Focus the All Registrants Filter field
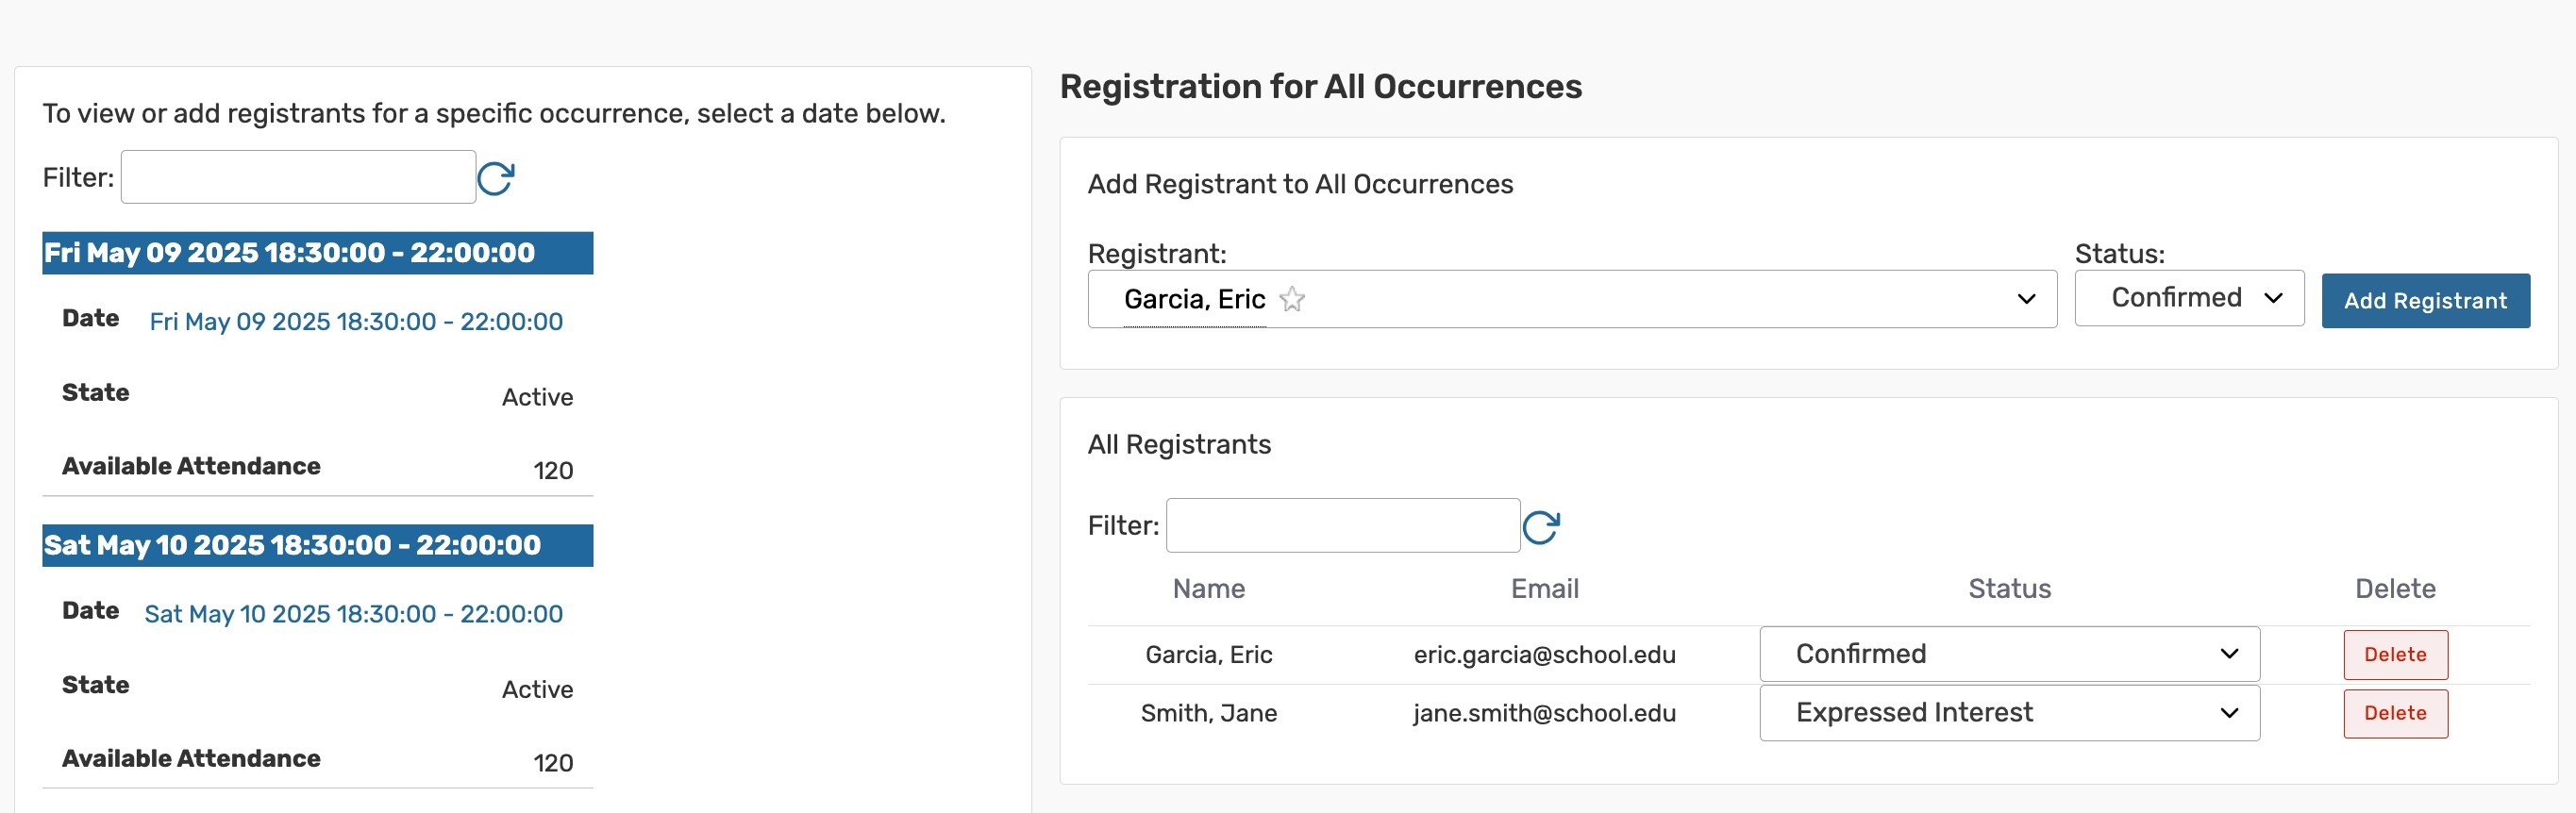The width and height of the screenshot is (2576, 813). pyautogui.click(x=1342, y=526)
